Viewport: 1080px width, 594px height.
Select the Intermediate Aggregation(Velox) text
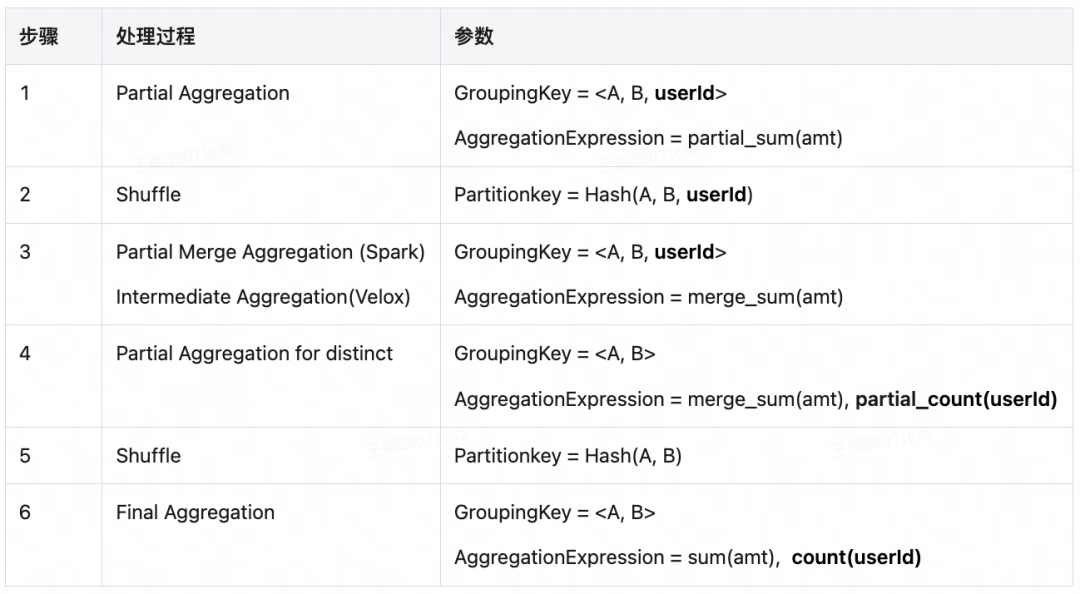coord(263,297)
